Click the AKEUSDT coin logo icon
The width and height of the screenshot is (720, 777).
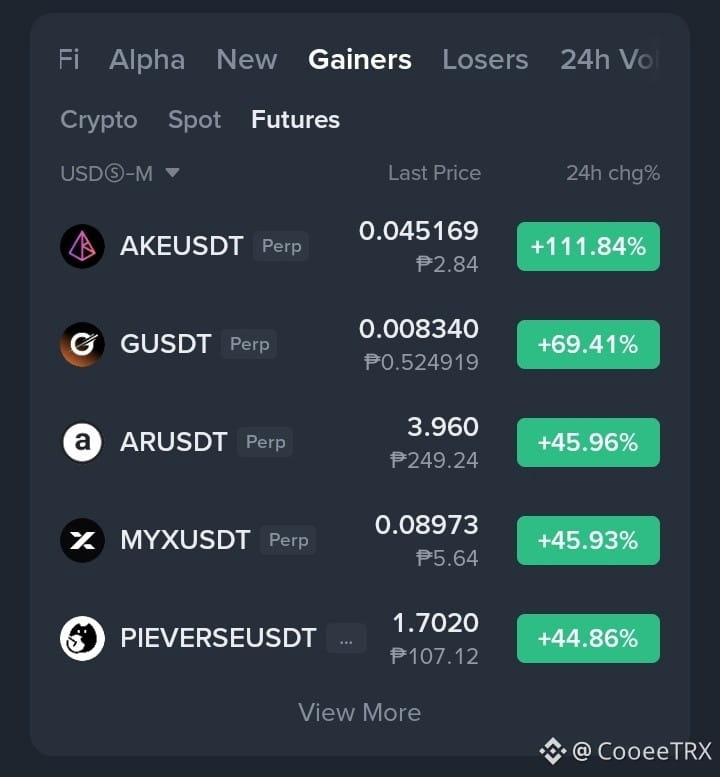click(x=82, y=246)
